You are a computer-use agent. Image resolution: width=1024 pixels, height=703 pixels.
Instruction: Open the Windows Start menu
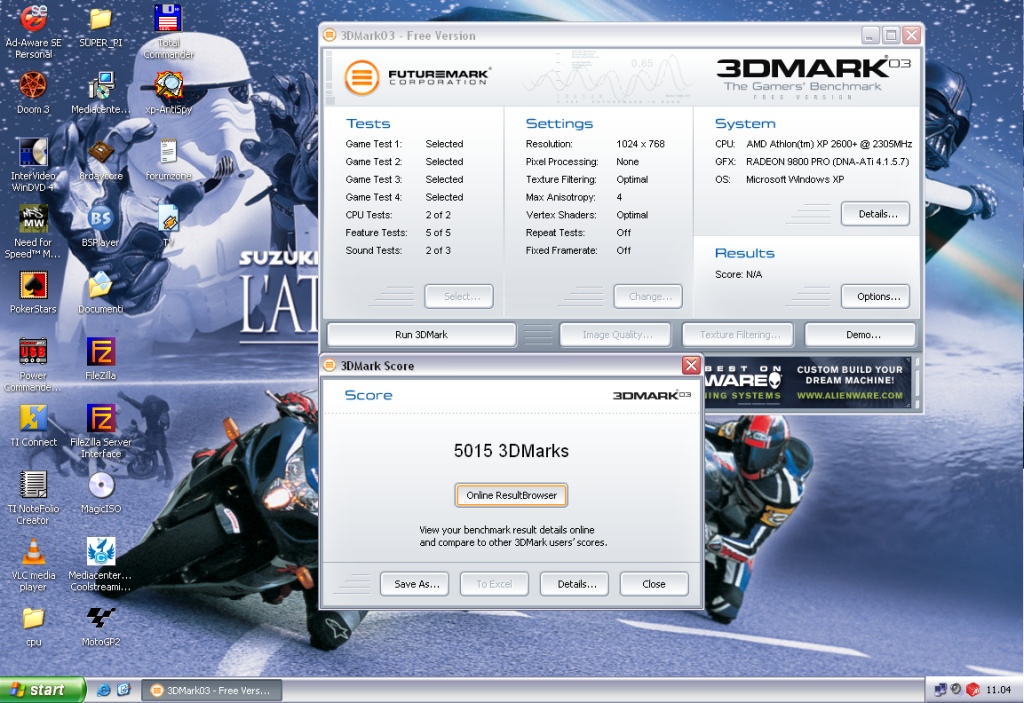coord(37,690)
